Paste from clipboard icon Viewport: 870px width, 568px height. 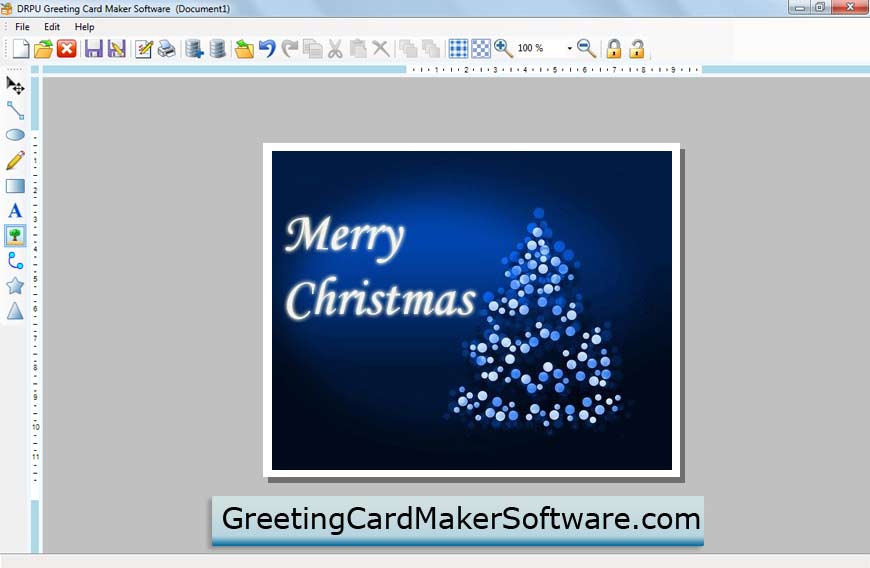tap(358, 49)
